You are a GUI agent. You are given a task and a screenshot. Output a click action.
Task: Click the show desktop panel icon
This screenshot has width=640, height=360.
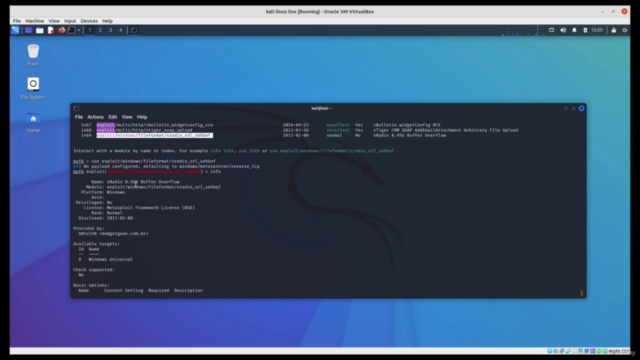point(29,30)
